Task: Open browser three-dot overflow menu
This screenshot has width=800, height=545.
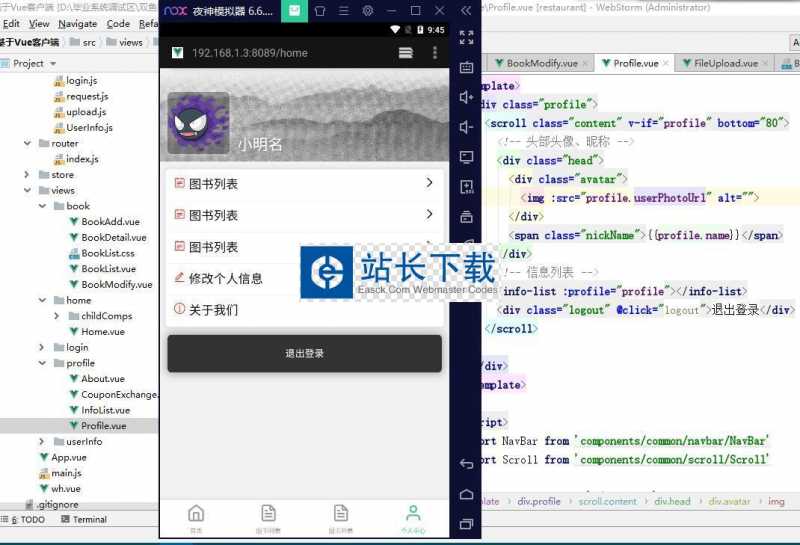Action: [435, 53]
